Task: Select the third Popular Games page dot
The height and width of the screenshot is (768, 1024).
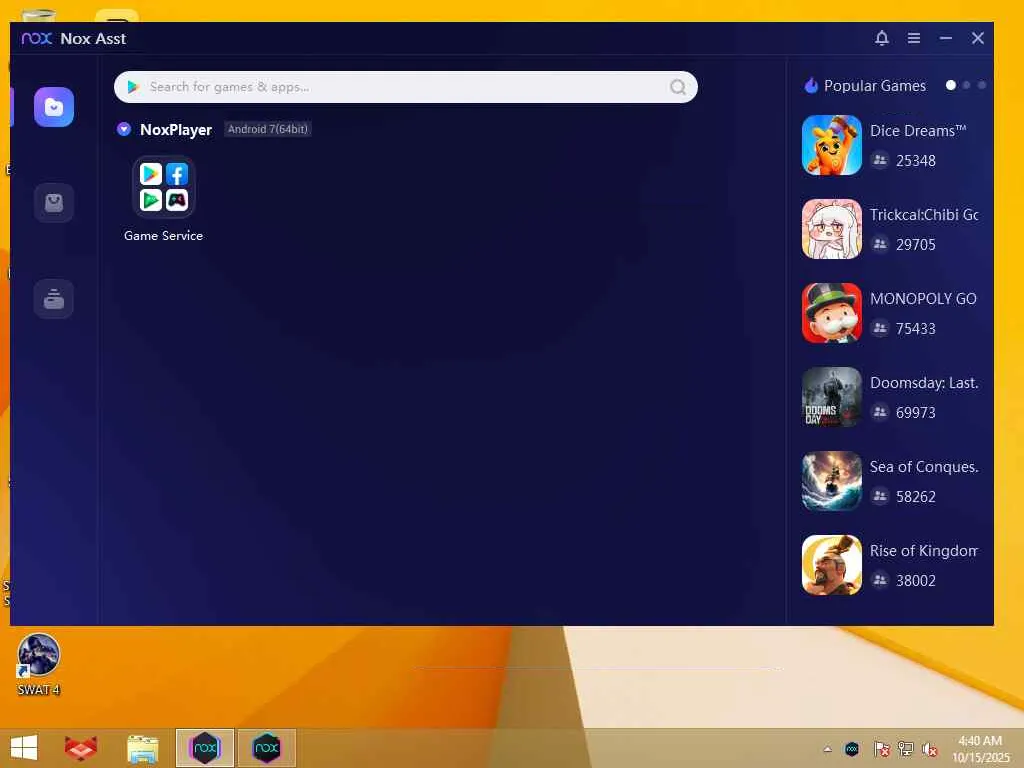Action: click(x=982, y=85)
